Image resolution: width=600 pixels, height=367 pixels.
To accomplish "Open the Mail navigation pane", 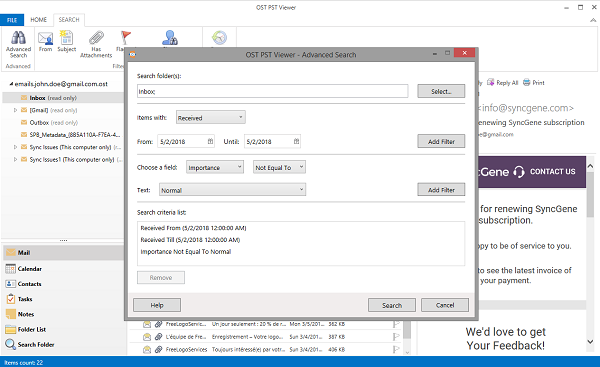I will (64, 253).
